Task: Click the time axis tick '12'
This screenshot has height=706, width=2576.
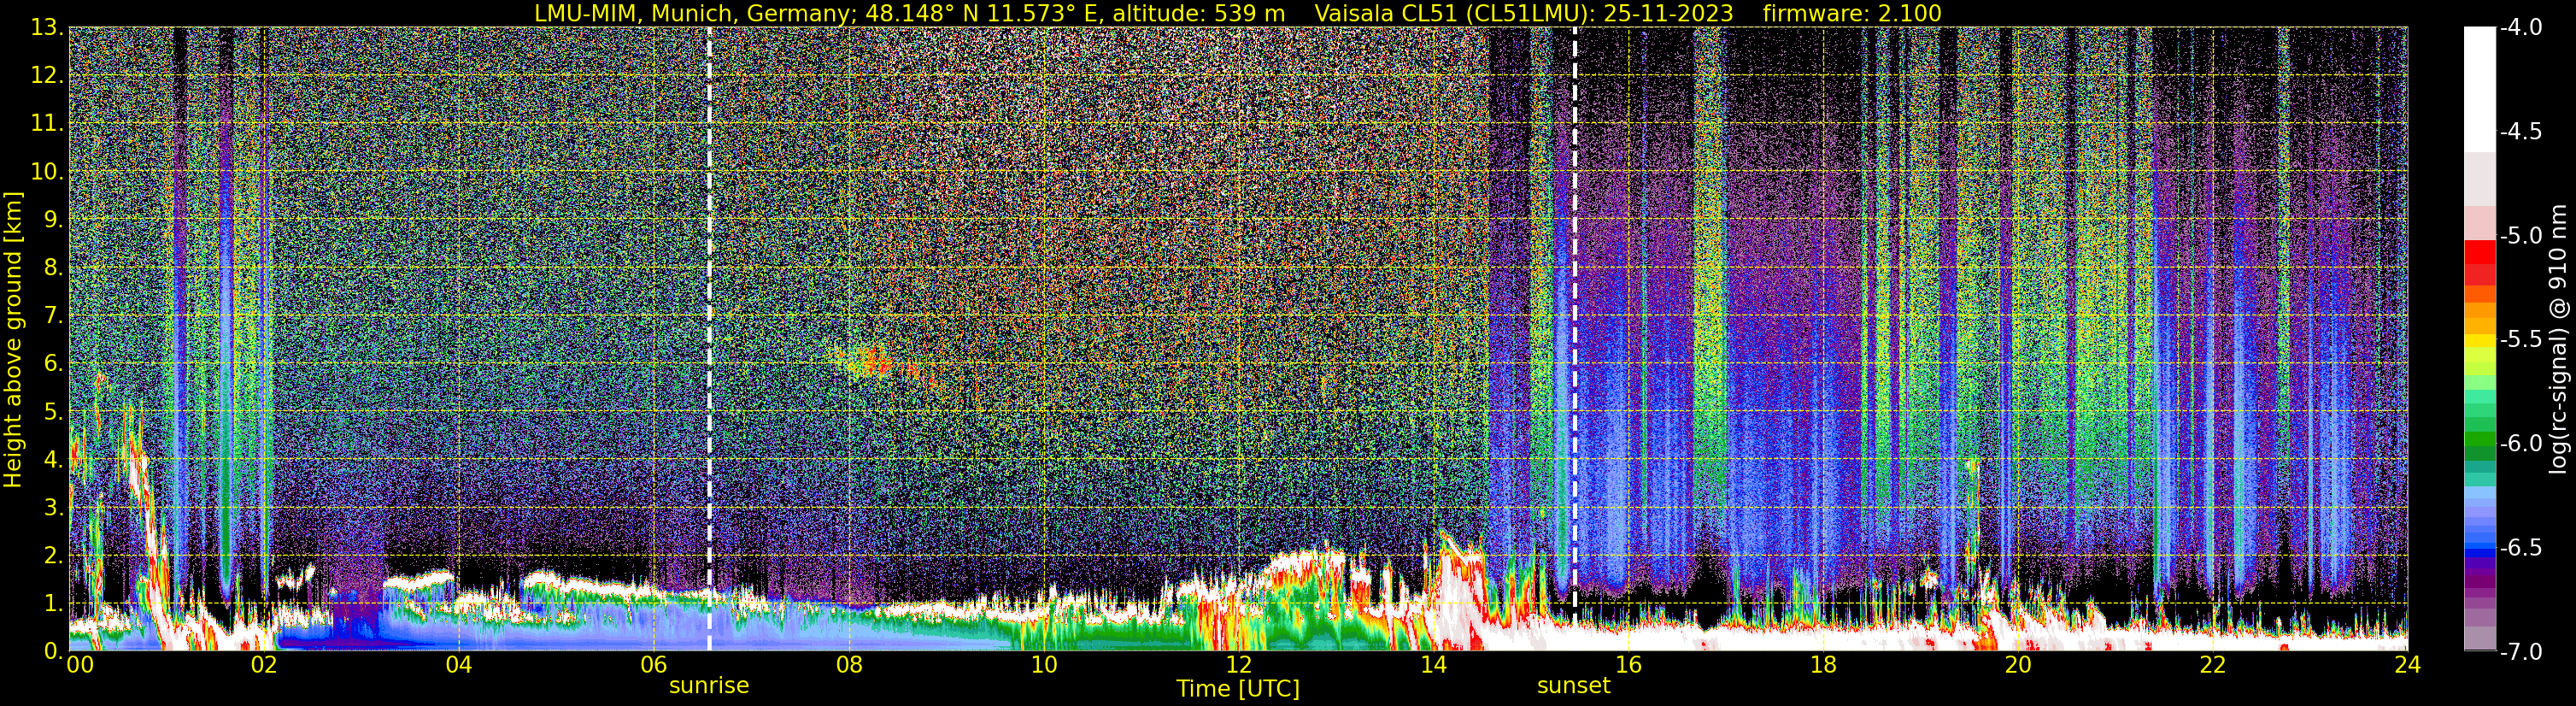Action: 1238,665
